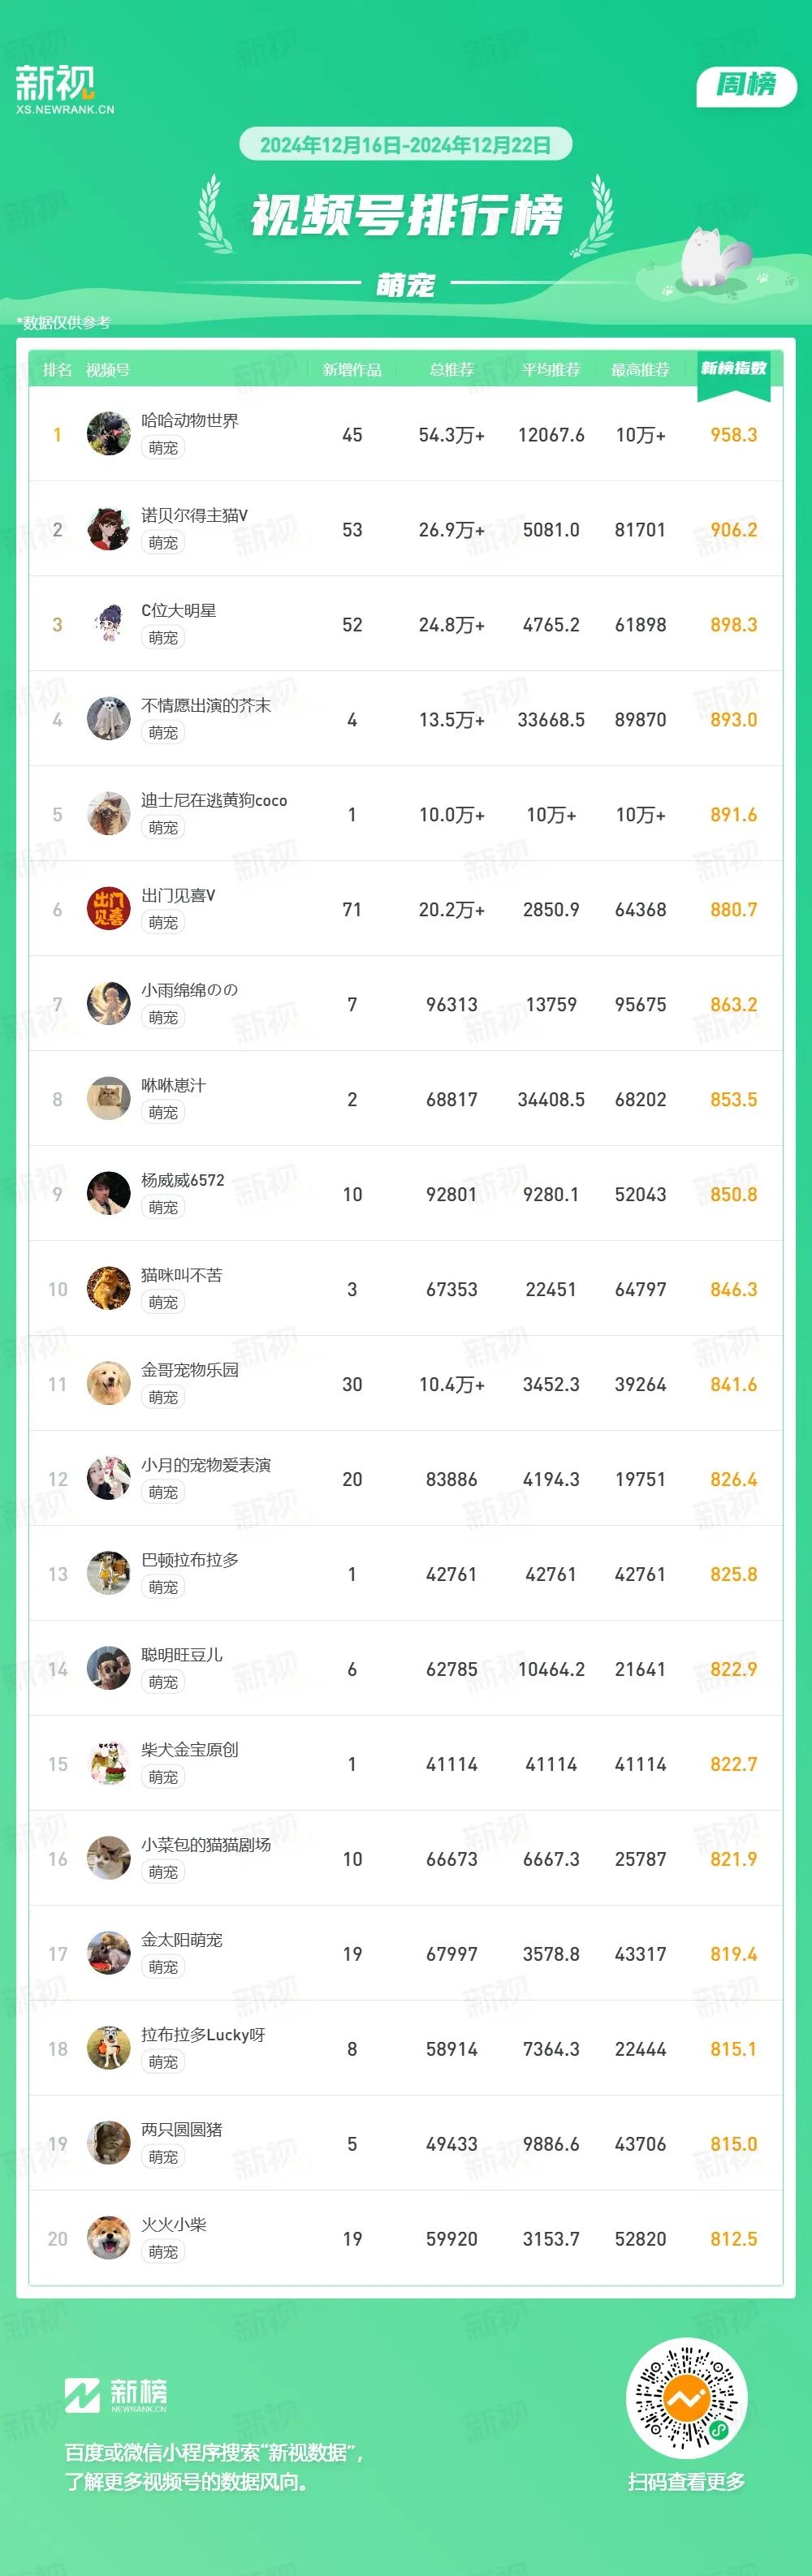812x2576 pixels.
Task: Click the 不情愿出演的芥末 avatar
Action: [108, 719]
